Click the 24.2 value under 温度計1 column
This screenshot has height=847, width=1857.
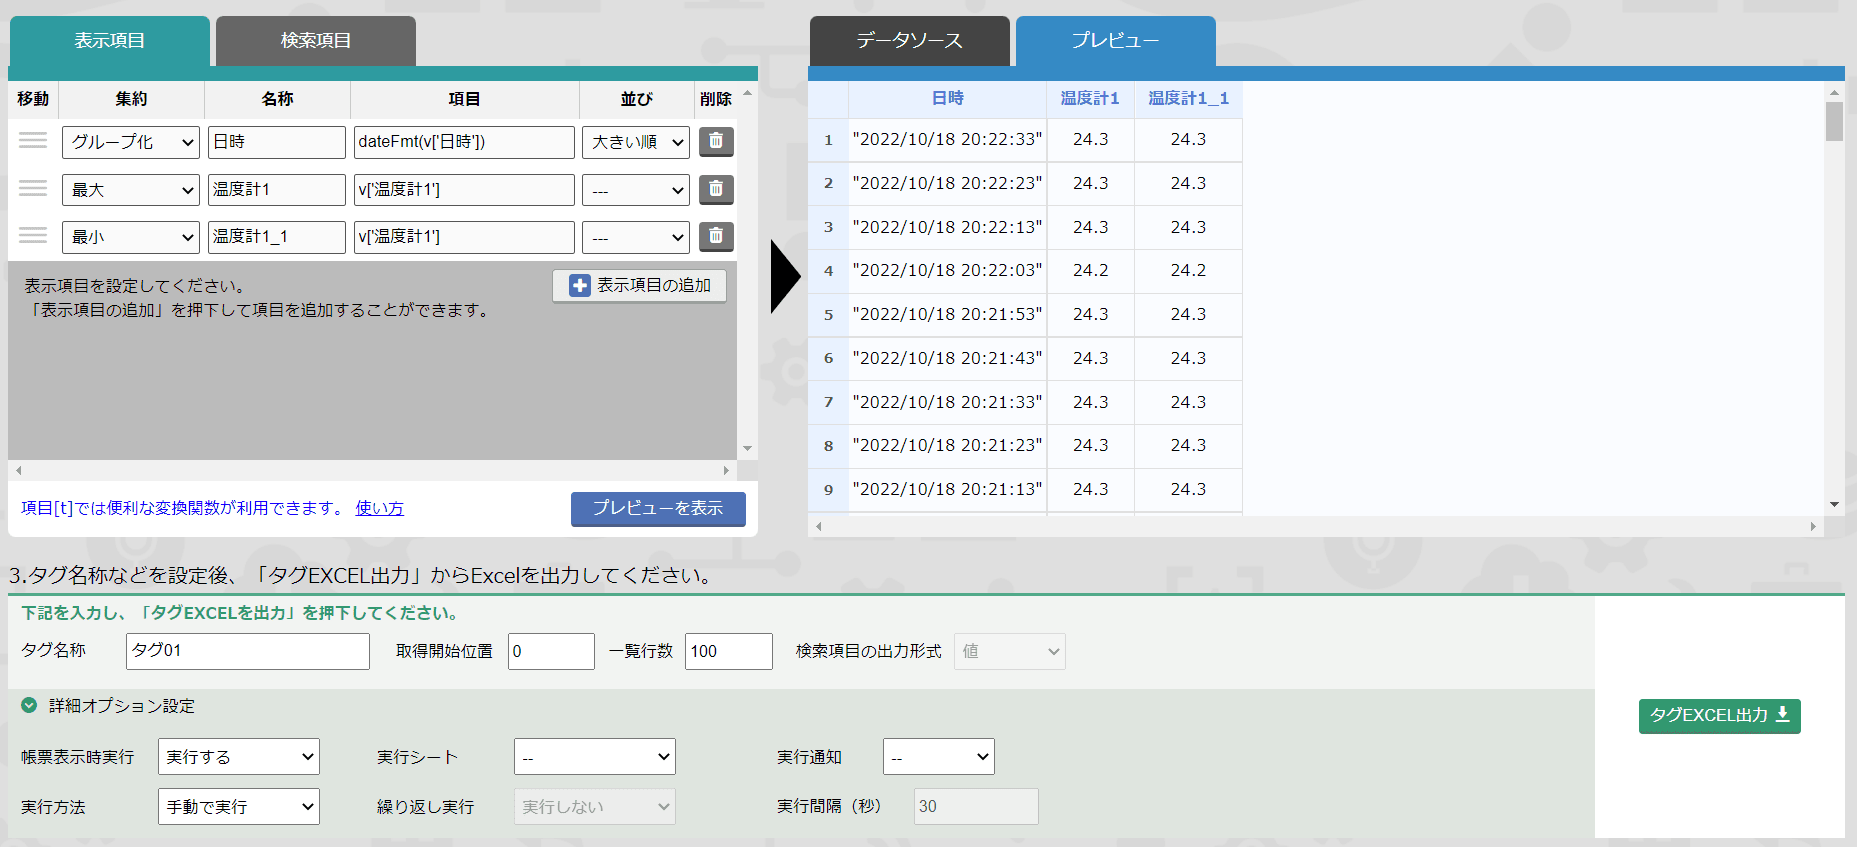tap(1090, 270)
